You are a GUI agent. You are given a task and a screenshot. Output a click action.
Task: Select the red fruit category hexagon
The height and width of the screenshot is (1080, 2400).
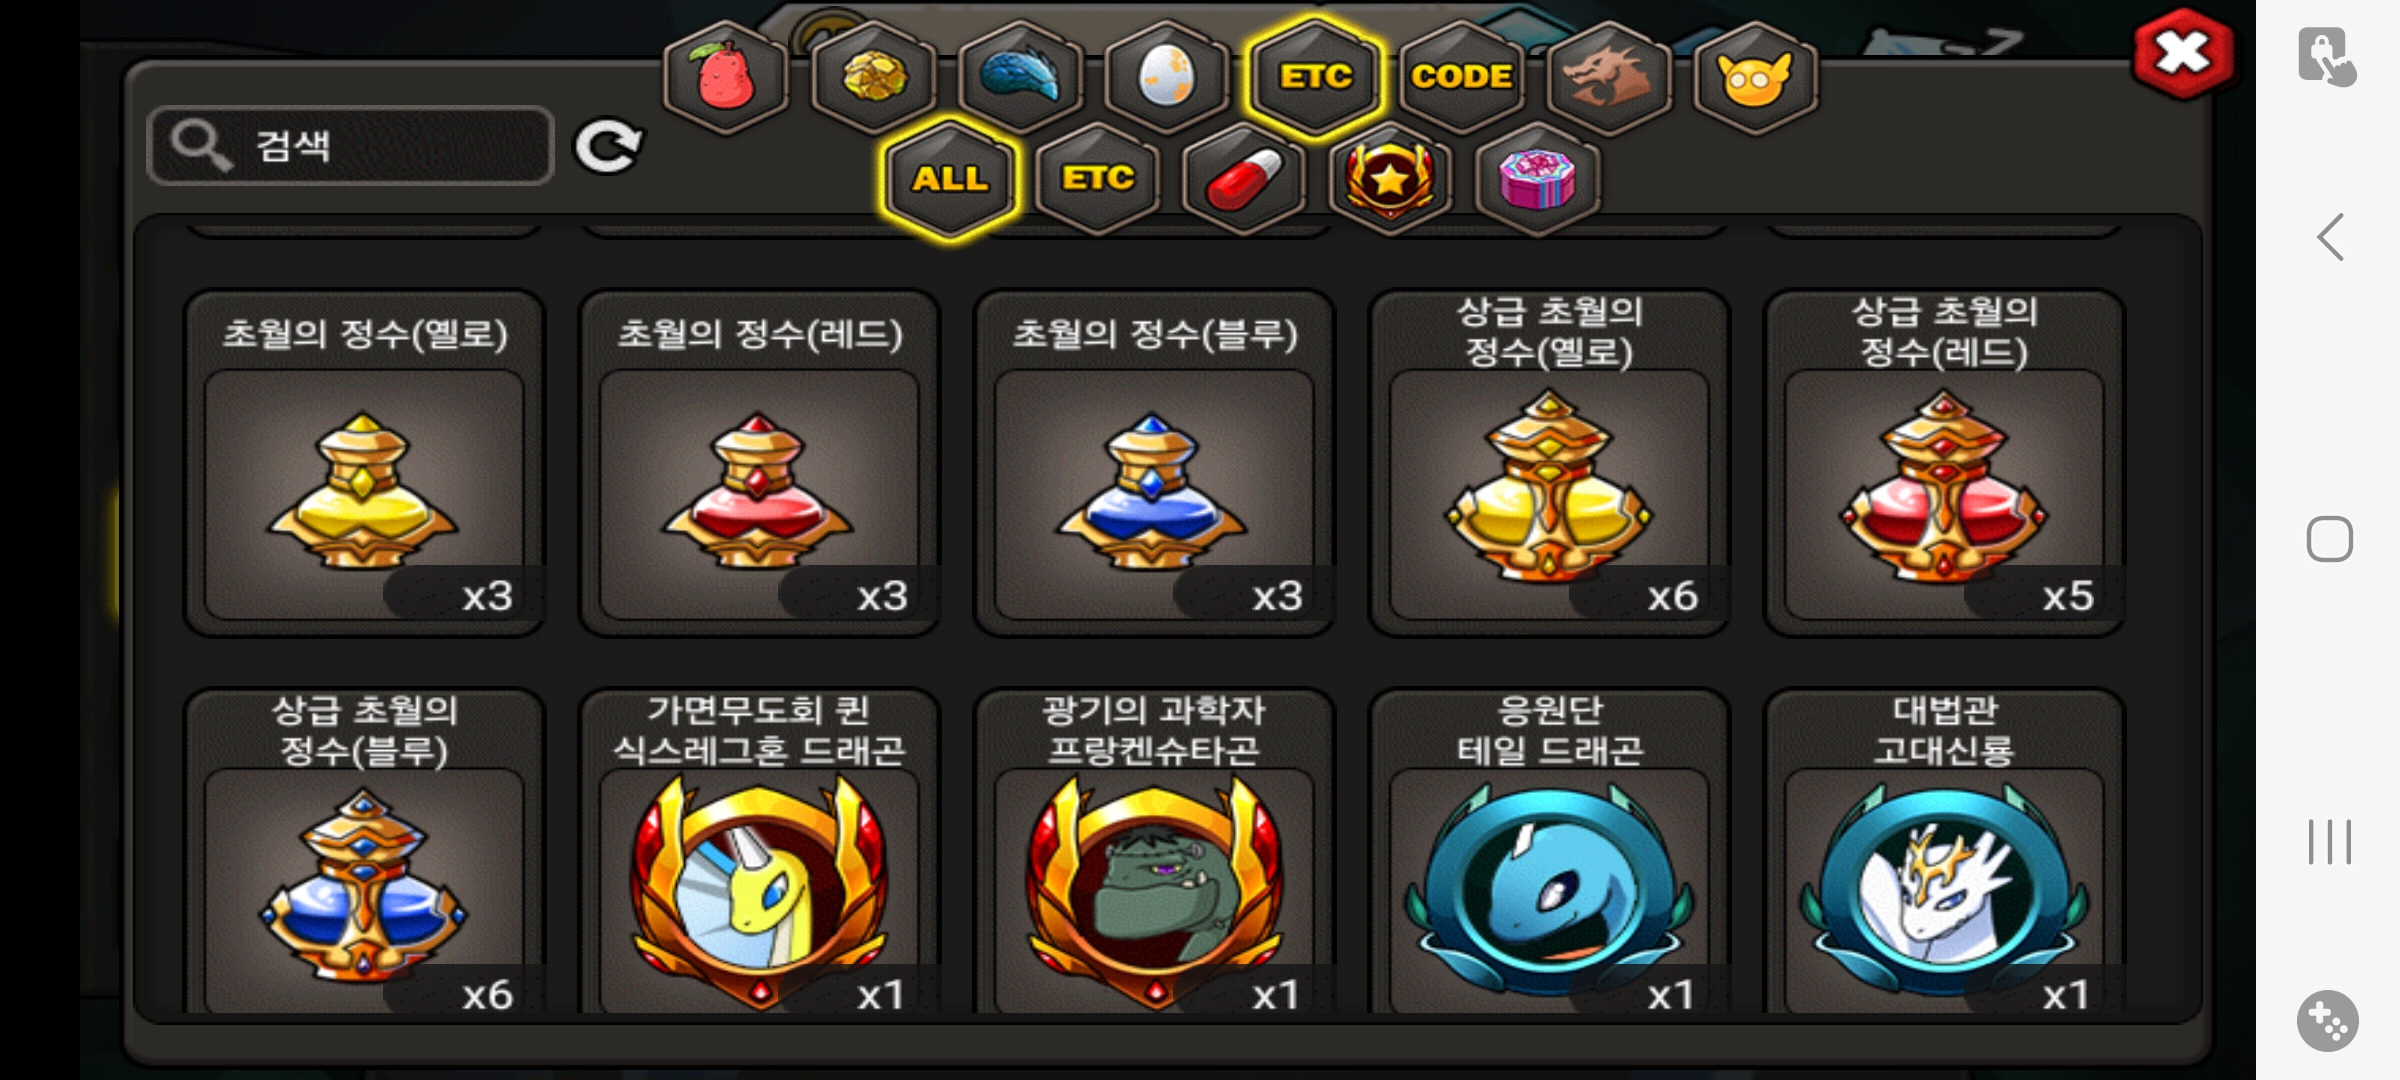coord(726,77)
